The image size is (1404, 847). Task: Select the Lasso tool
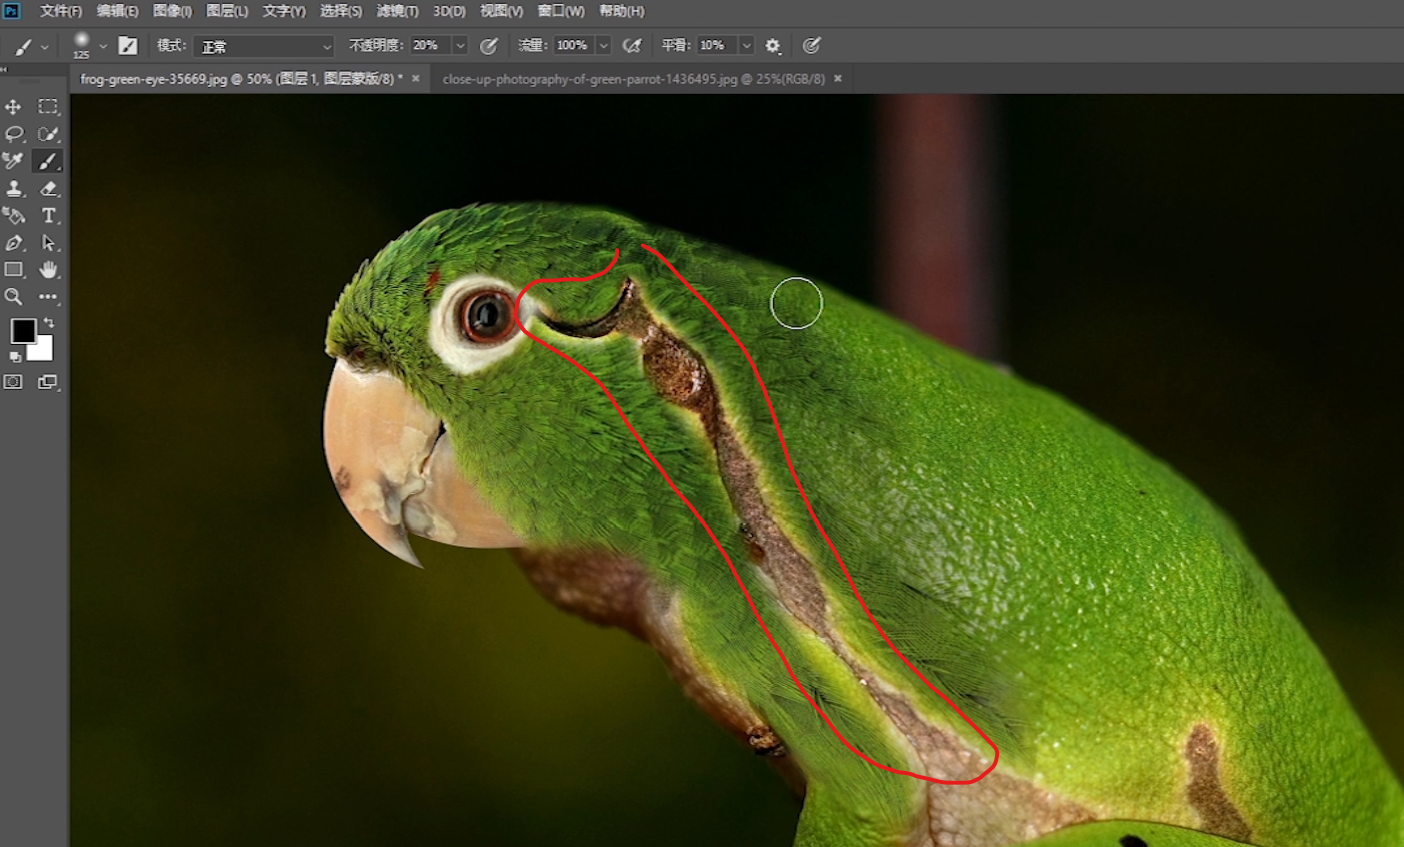point(13,134)
